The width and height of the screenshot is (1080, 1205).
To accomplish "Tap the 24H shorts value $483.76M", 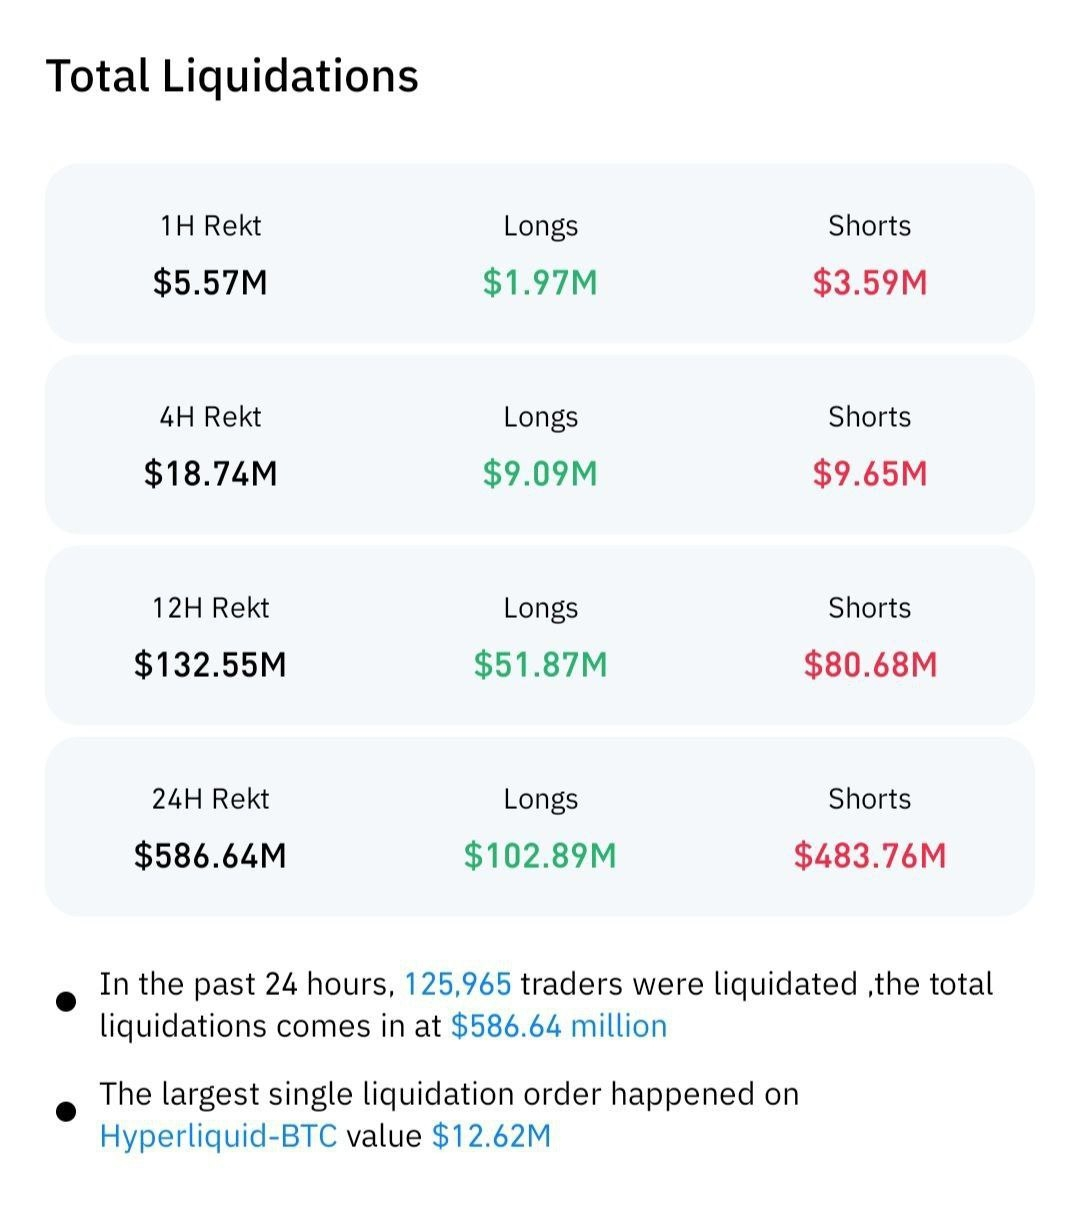I will pyautogui.click(x=869, y=856).
